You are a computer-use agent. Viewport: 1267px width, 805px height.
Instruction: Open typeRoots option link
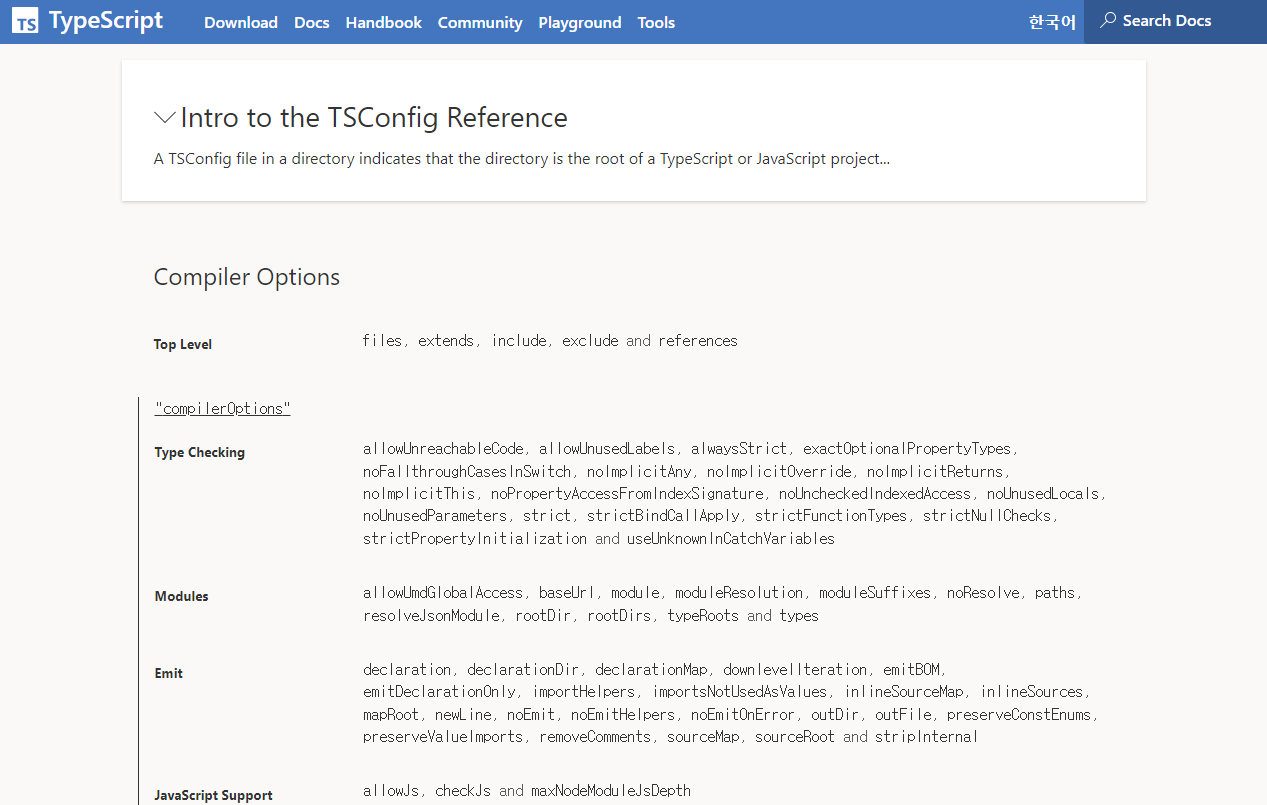tap(703, 616)
